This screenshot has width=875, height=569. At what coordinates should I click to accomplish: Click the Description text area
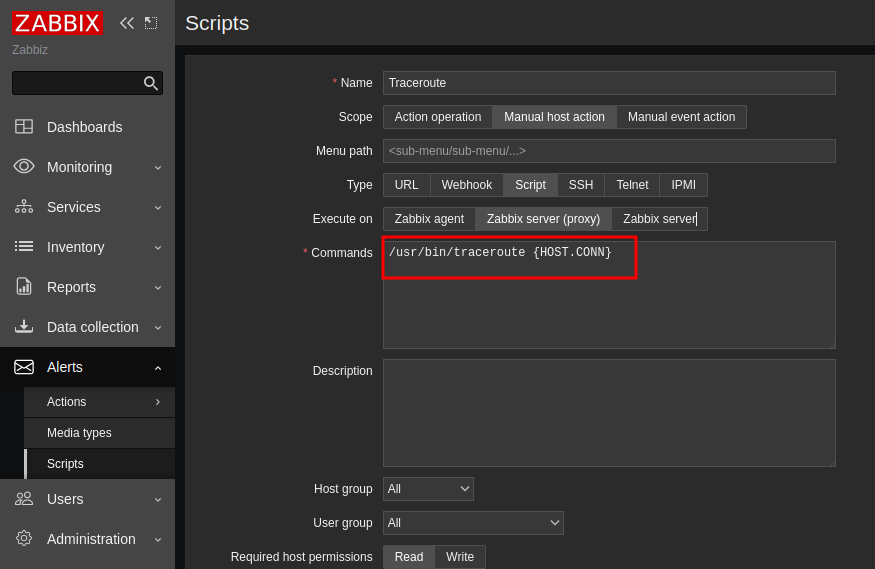609,413
